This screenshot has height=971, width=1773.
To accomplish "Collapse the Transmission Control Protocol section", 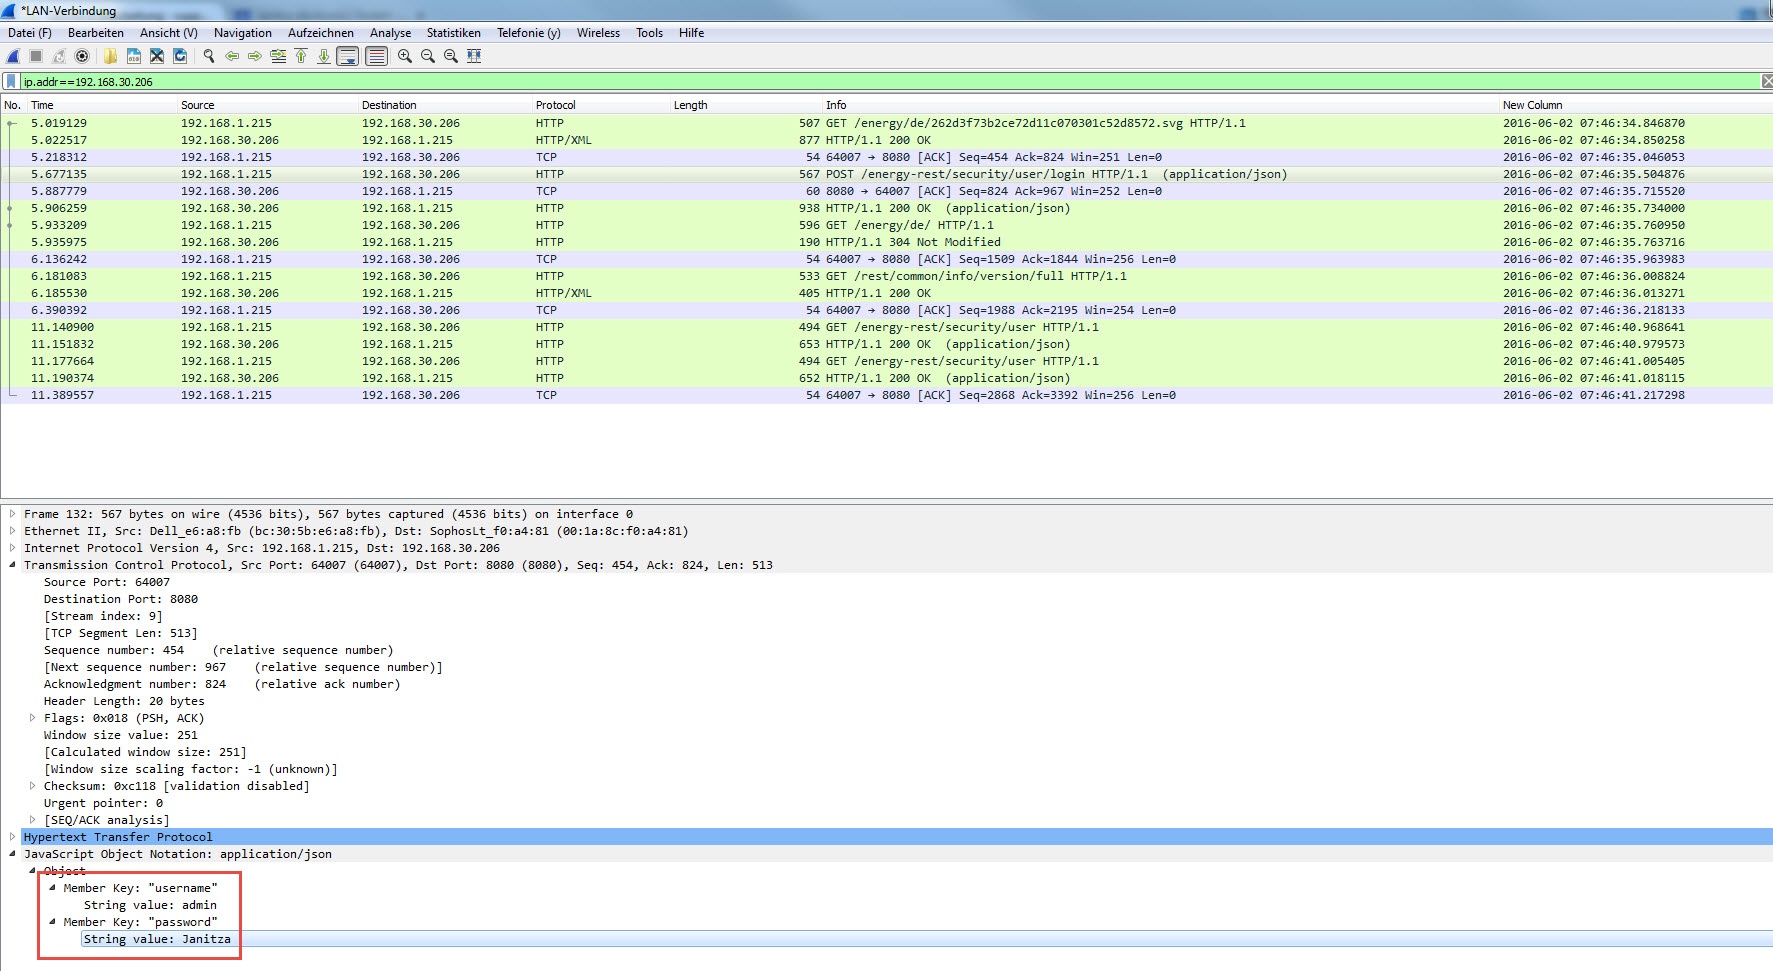I will coord(12,565).
